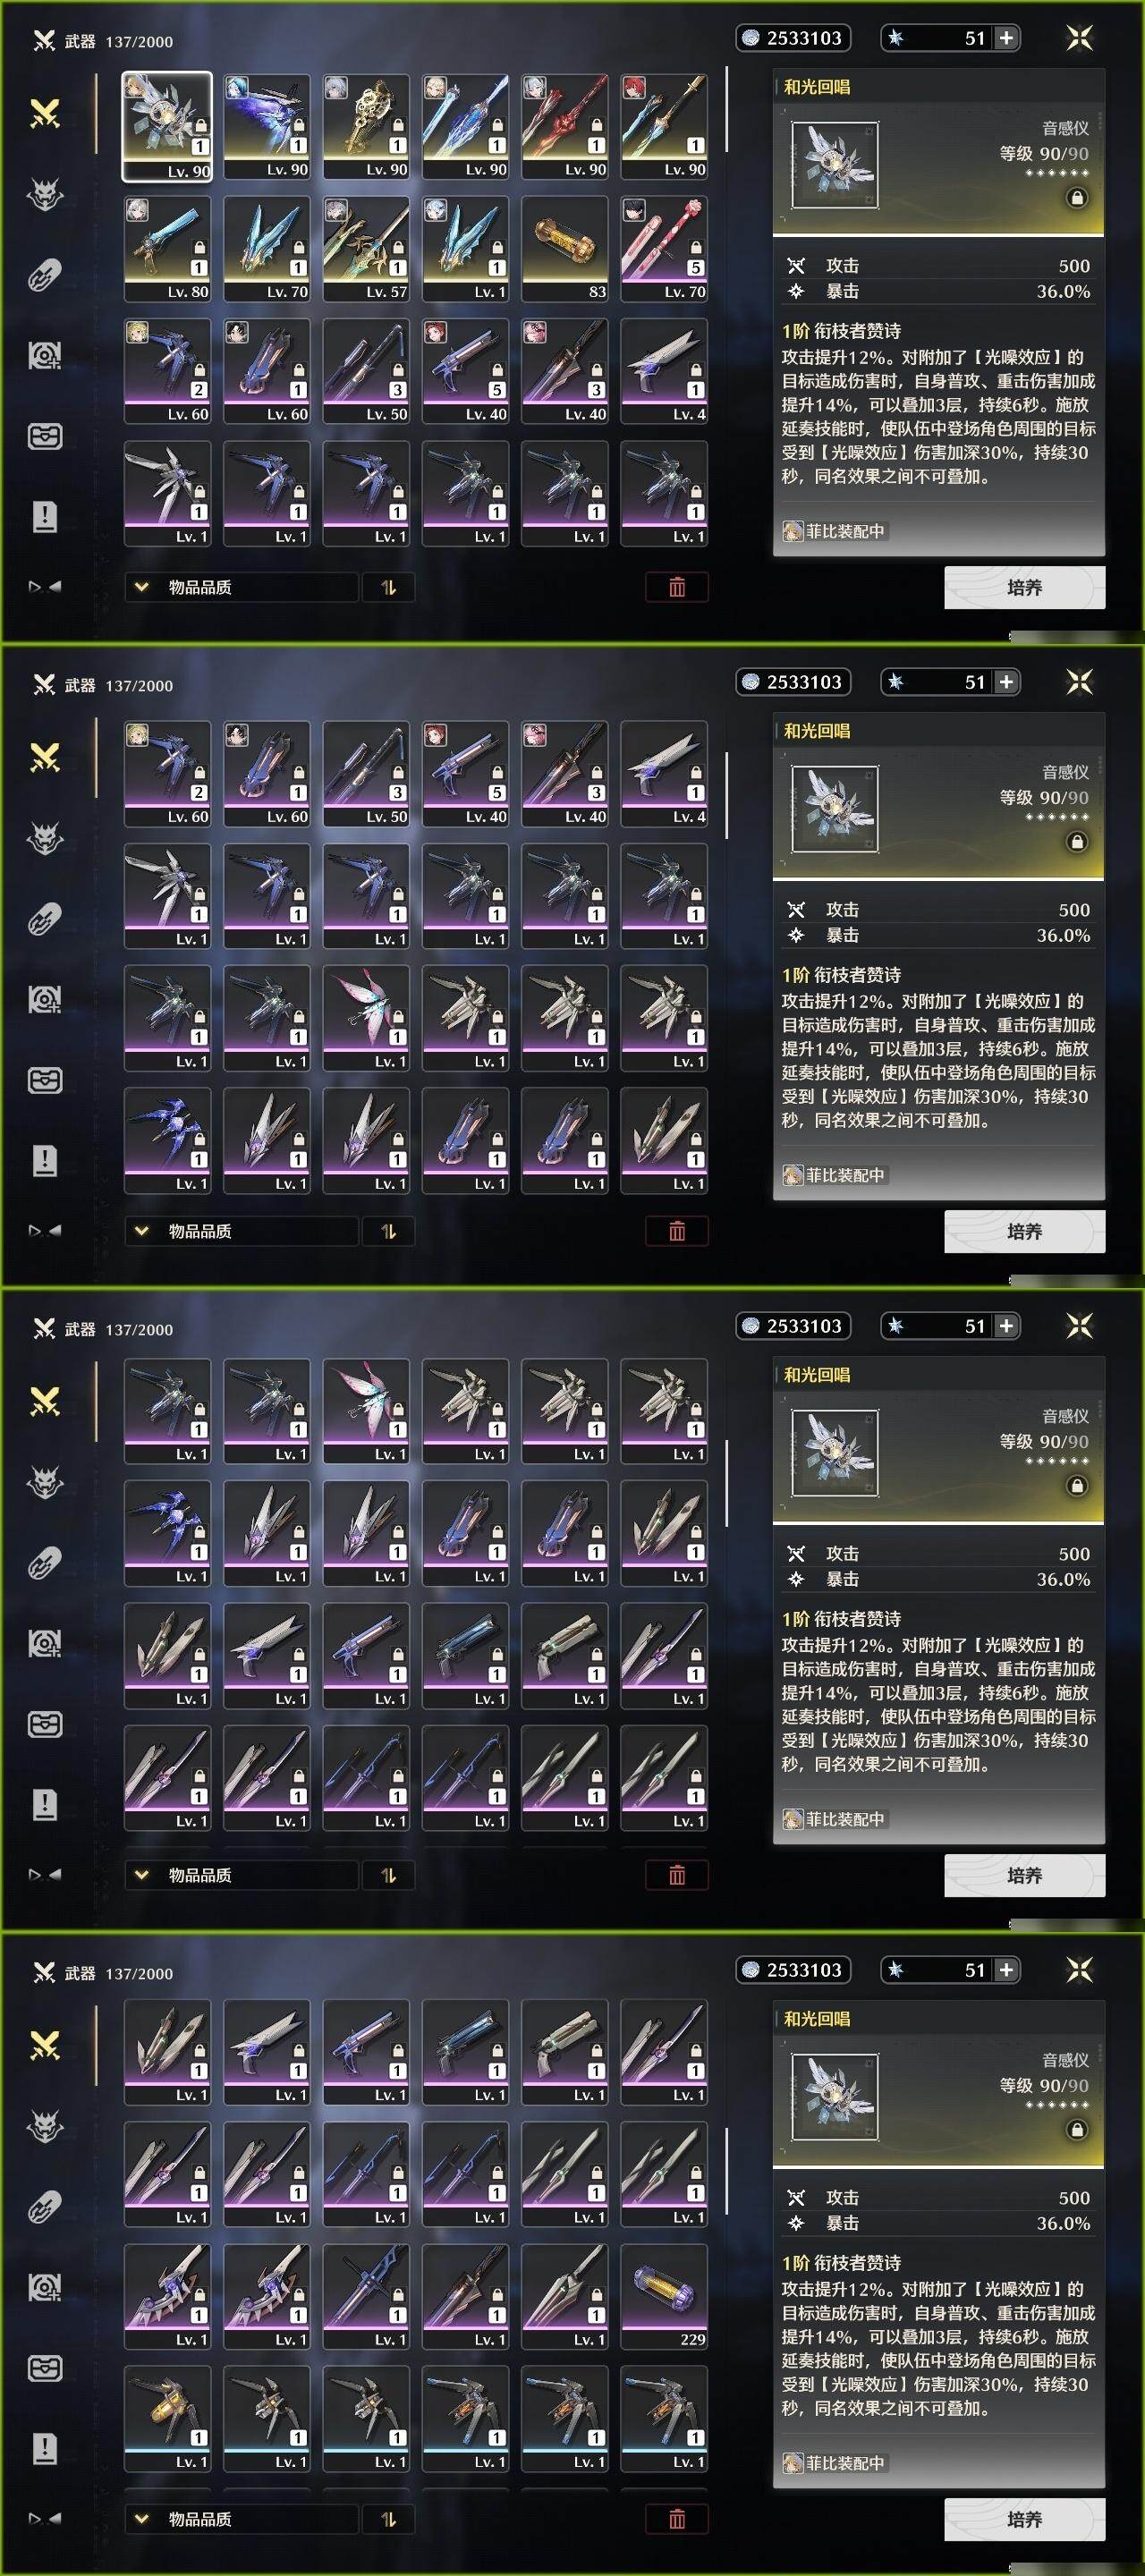Select the golden tube item with count 83
The height and width of the screenshot is (2576, 1145).
[x=565, y=248]
